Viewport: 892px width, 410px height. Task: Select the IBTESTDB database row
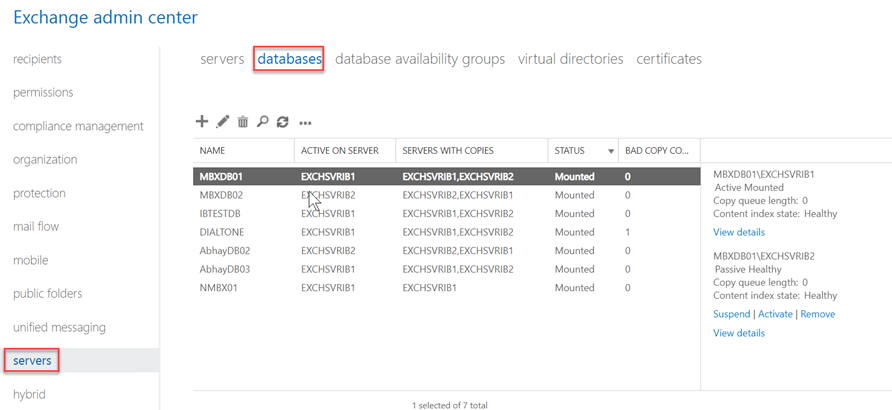click(x=447, y=214)
